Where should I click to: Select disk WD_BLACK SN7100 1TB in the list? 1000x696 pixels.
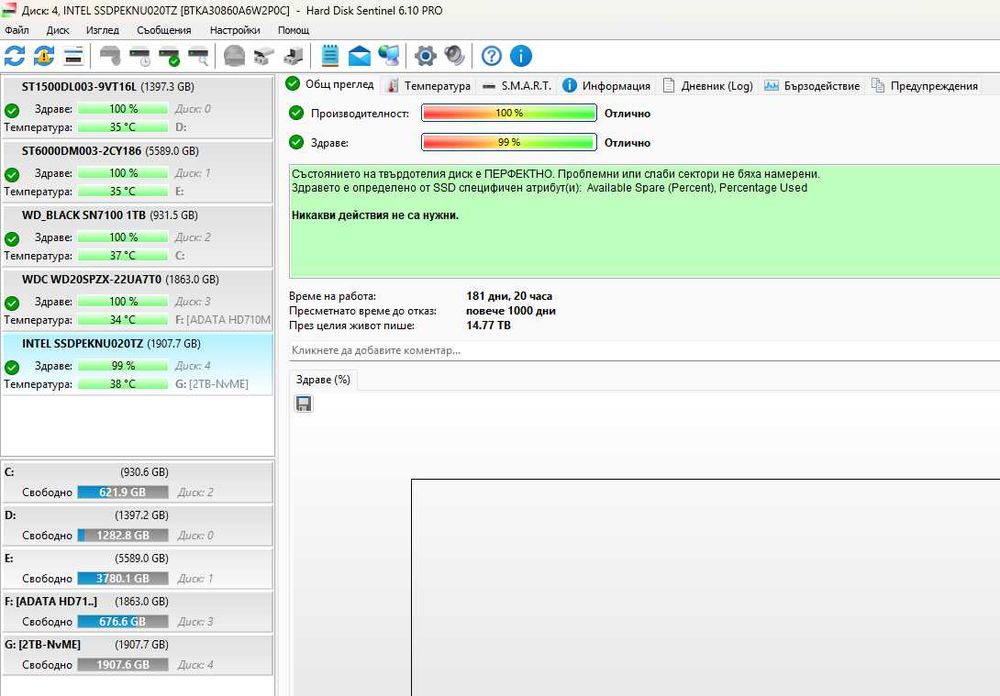pos(138,235)
